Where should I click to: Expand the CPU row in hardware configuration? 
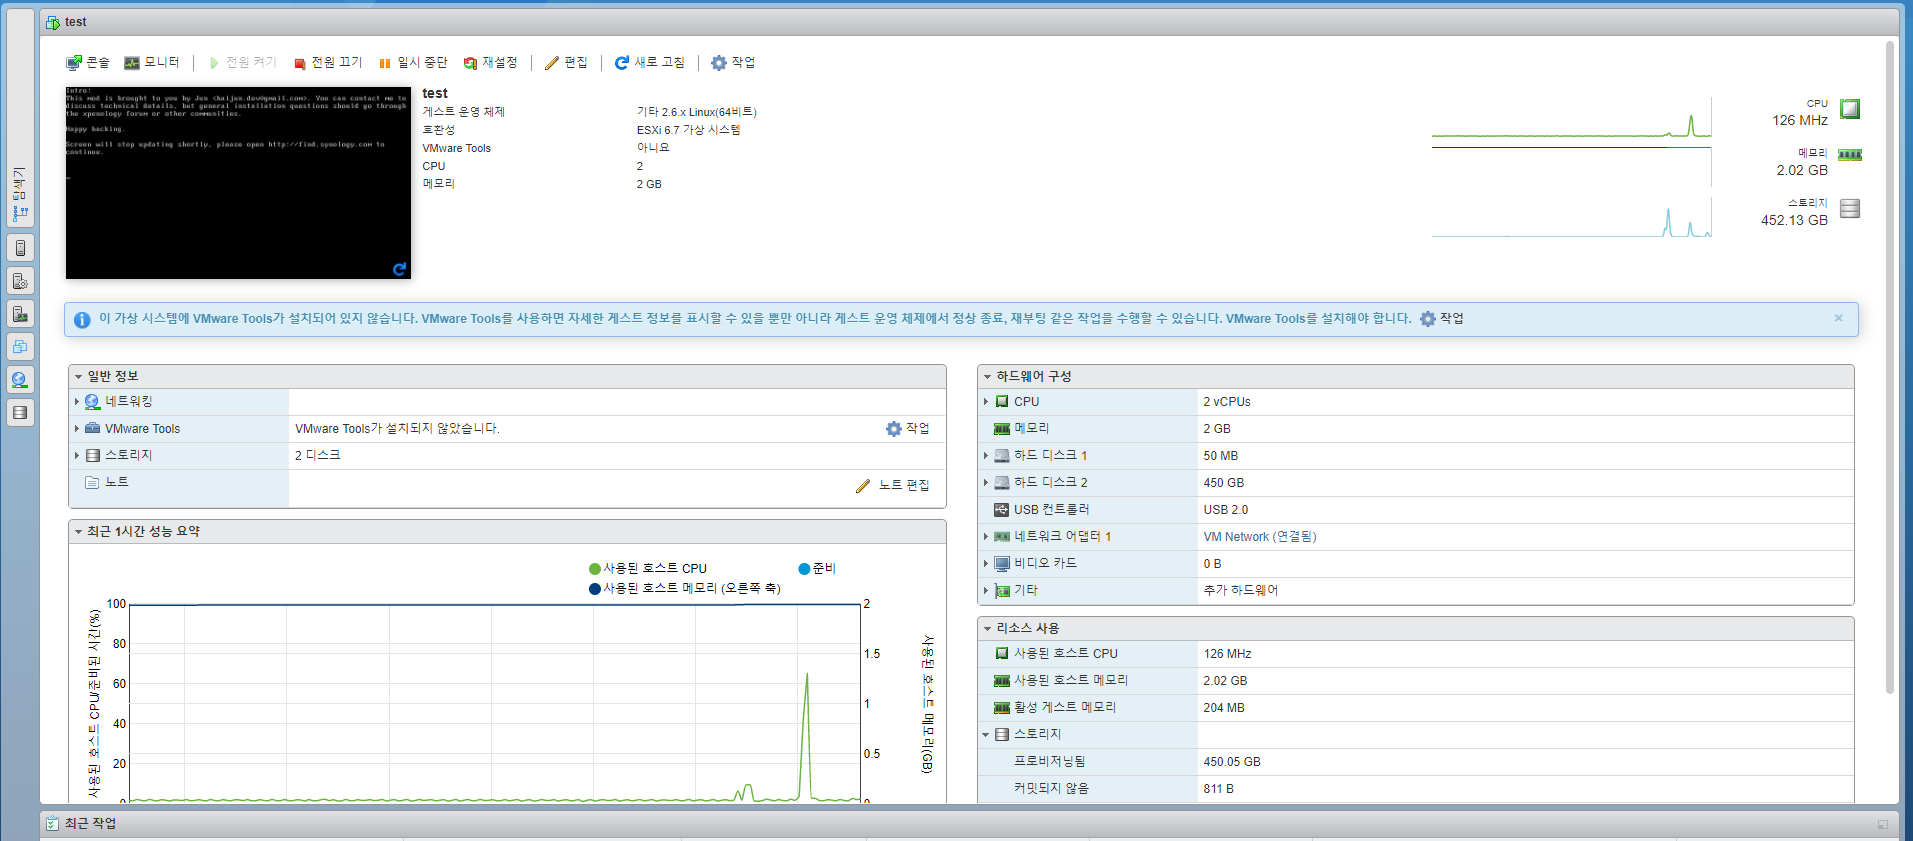(985, 402)
